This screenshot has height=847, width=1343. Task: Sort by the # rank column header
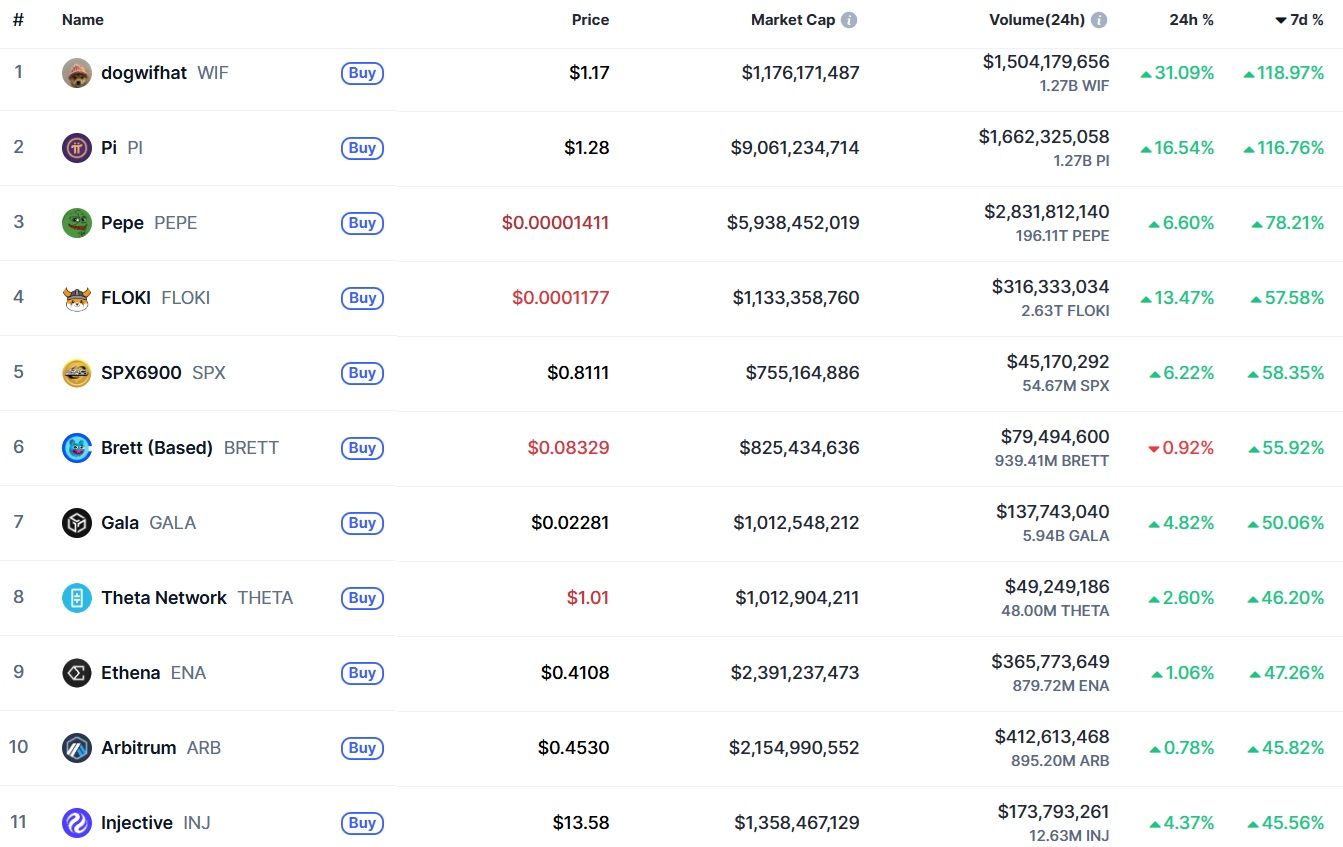tap(18, 20)
